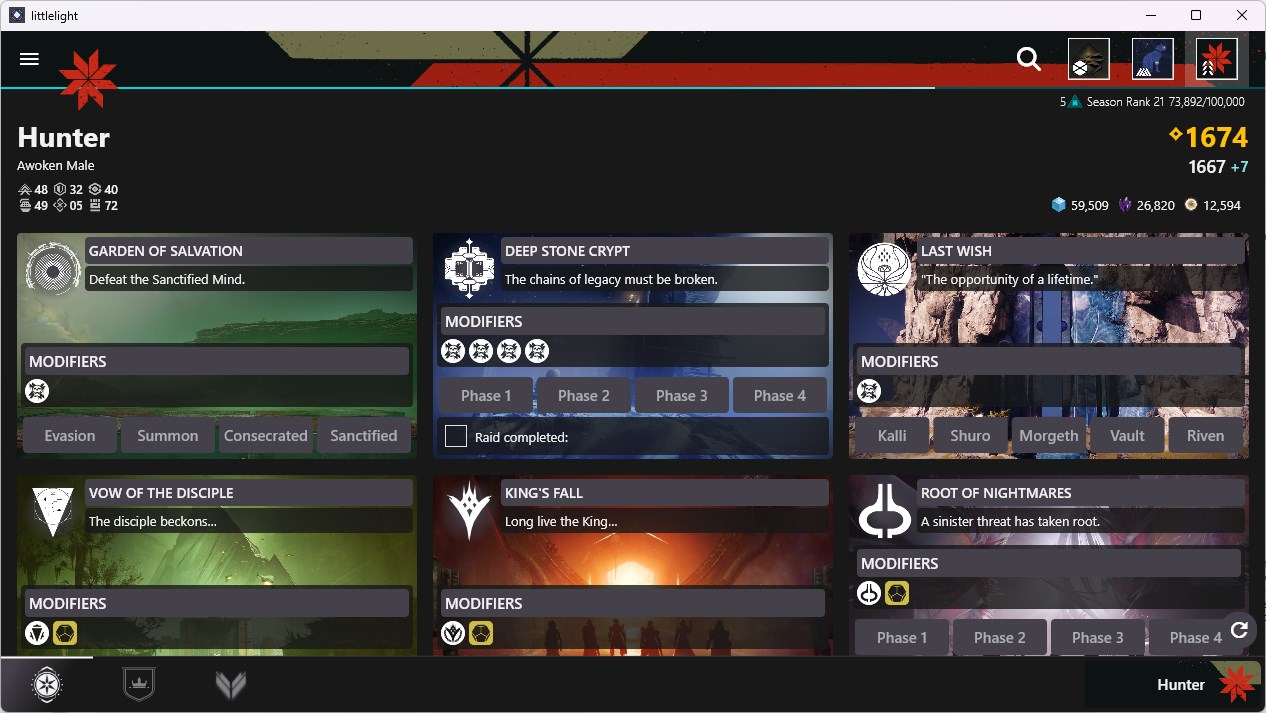The width and height of the screenshot is (1266, 713).
Task: Click the King's Fall title
Action: [544, 493]
